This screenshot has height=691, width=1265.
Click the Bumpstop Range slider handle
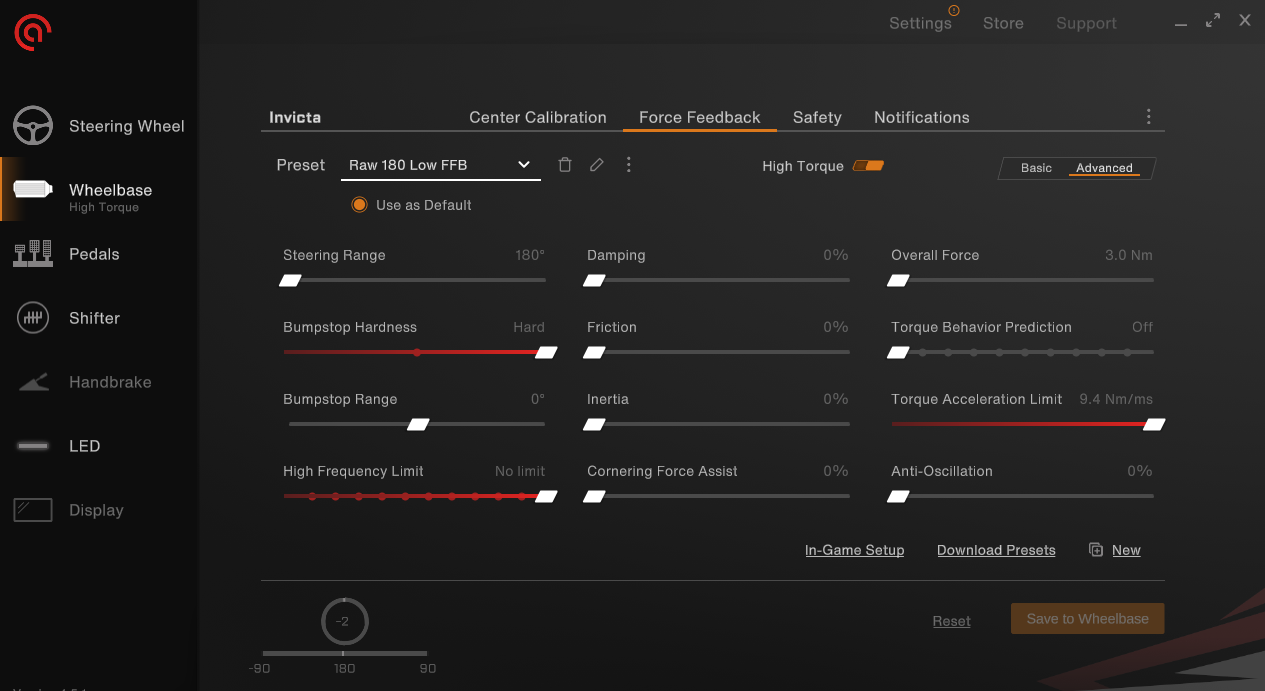click(418, 425)
